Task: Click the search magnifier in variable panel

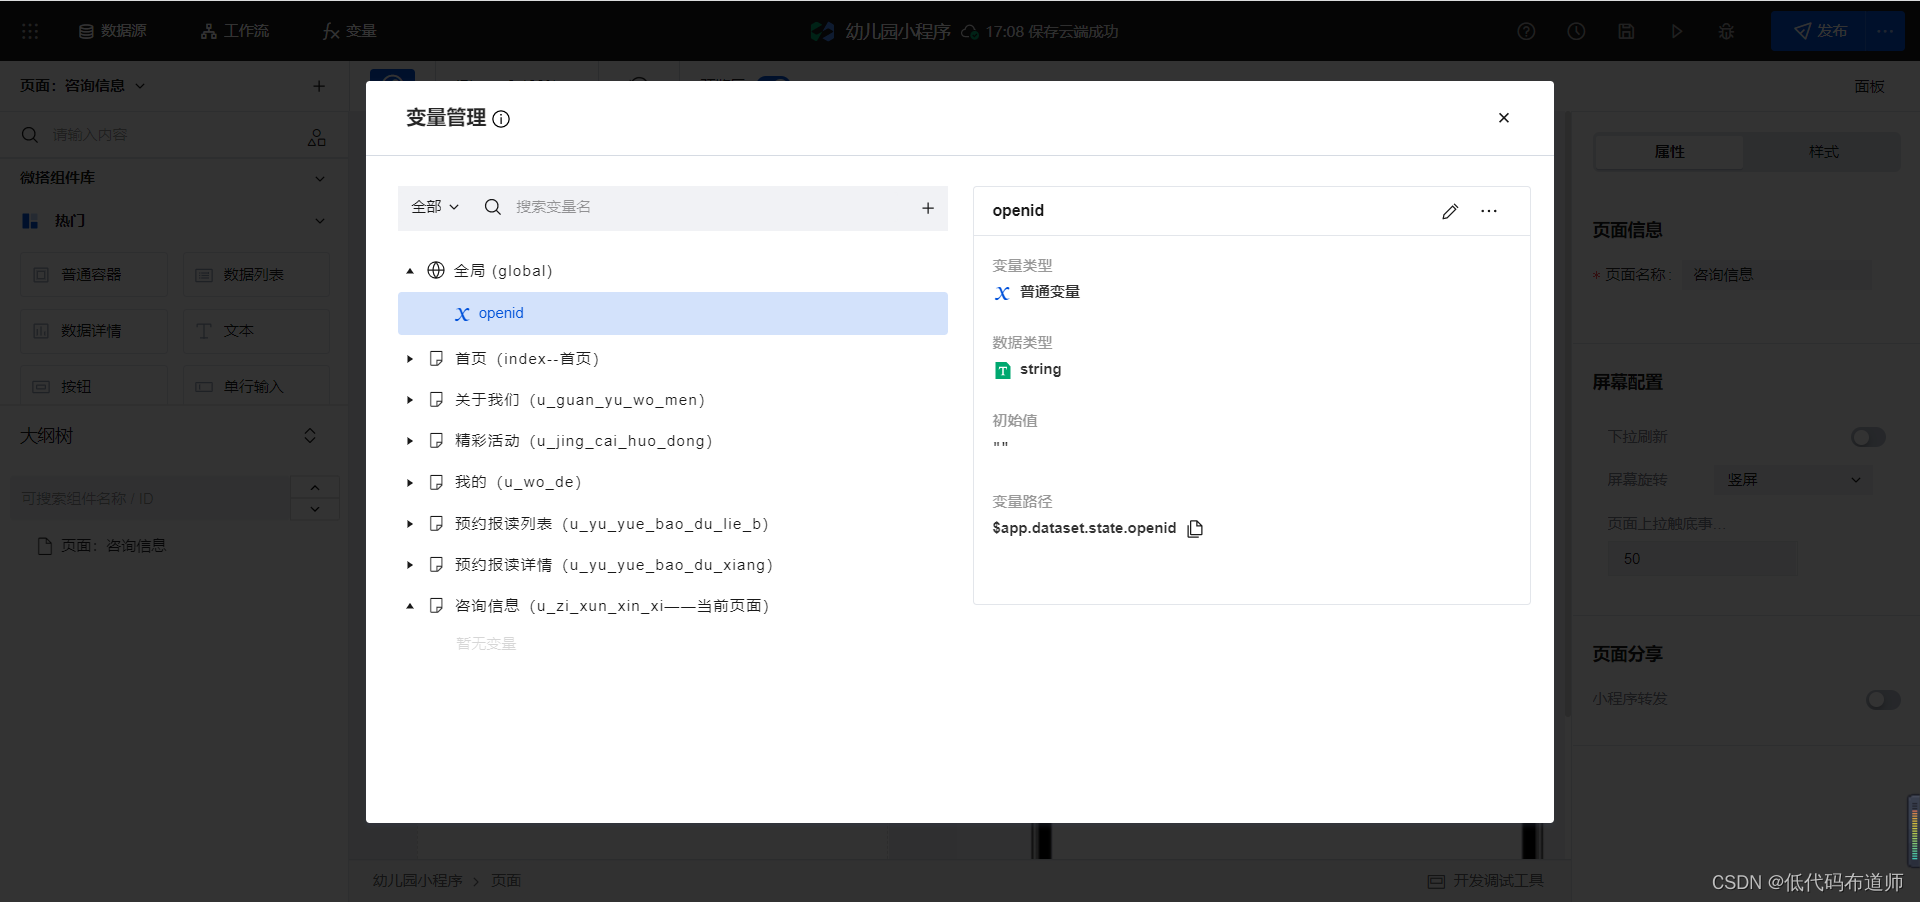Action: pos(492,207)
